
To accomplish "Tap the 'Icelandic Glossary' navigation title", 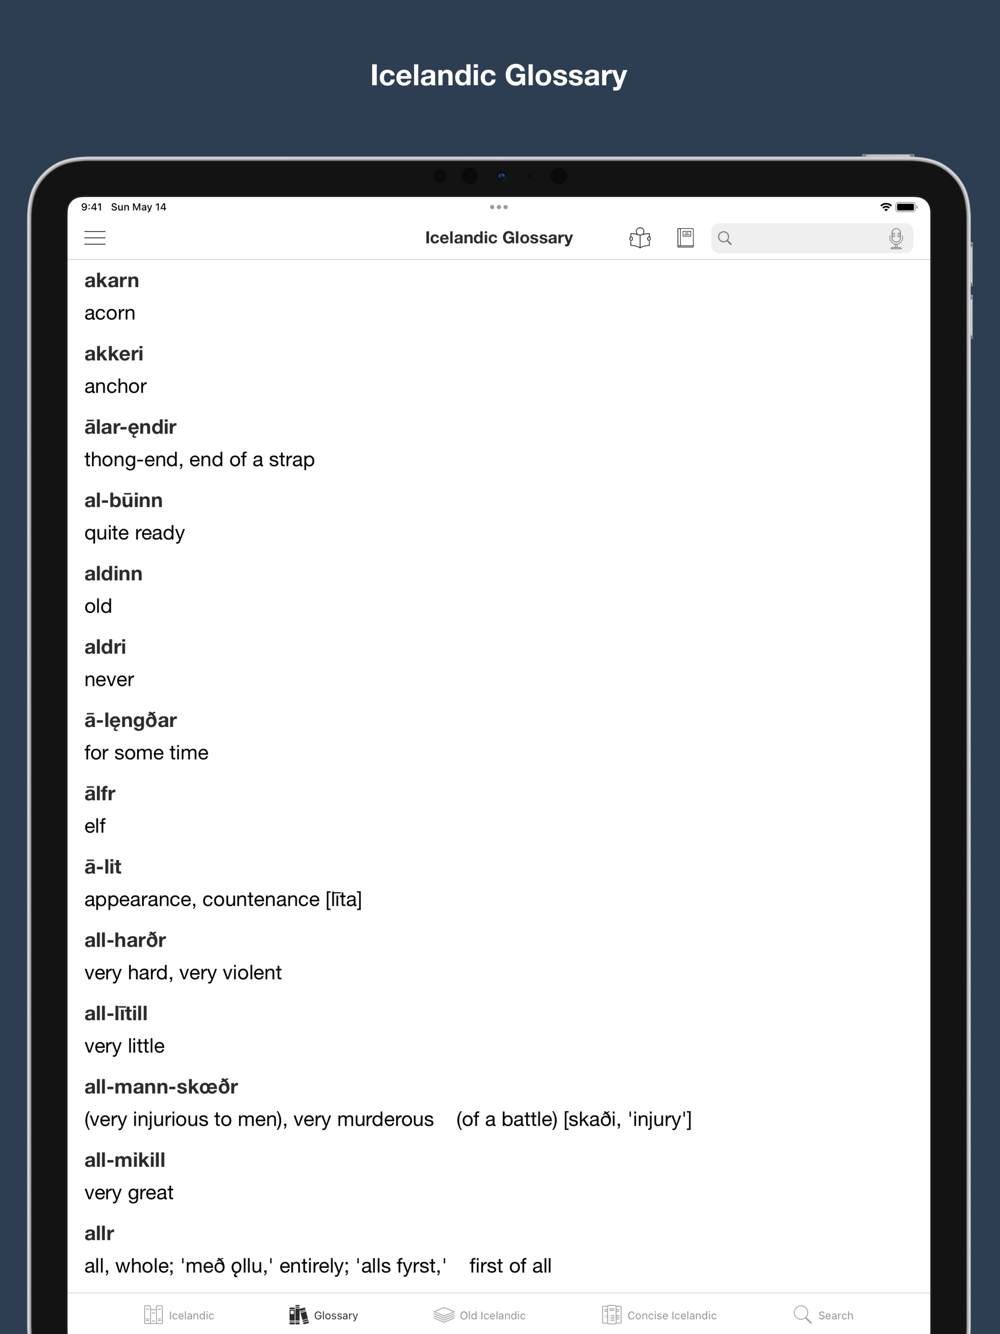I will point(499,238).
